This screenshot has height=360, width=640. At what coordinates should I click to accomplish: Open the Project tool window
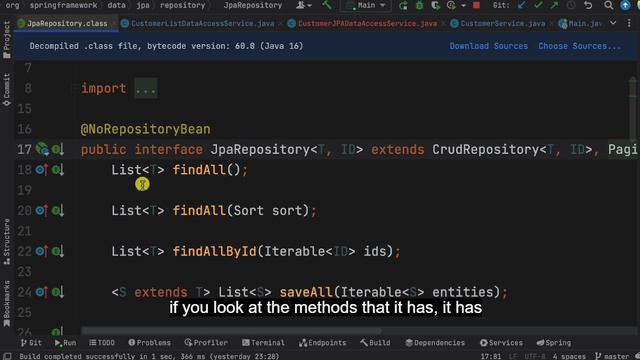click(x=7, y=40)
